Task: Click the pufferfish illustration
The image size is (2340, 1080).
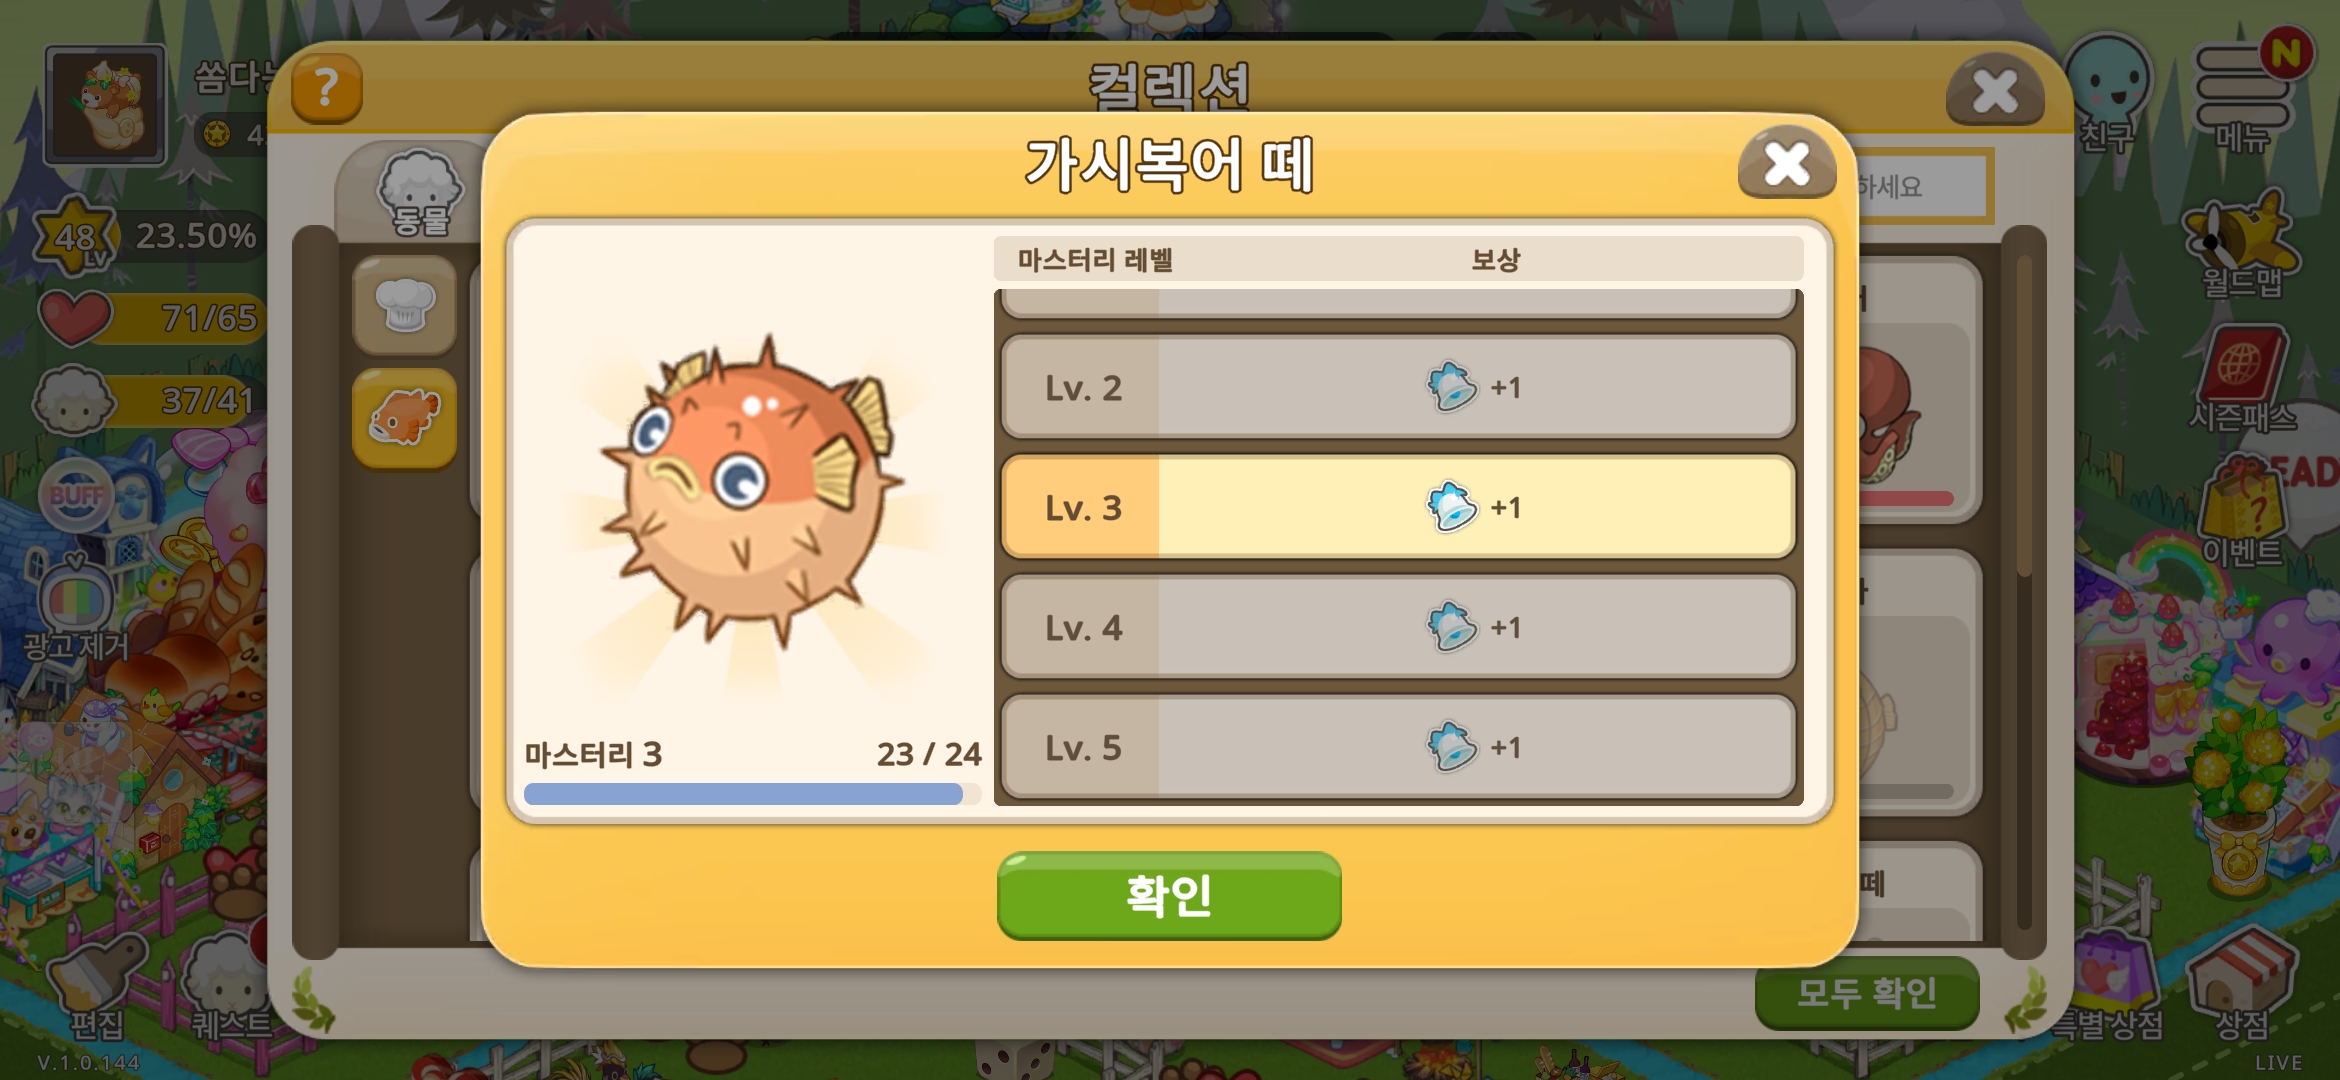Action: (751, 490)
